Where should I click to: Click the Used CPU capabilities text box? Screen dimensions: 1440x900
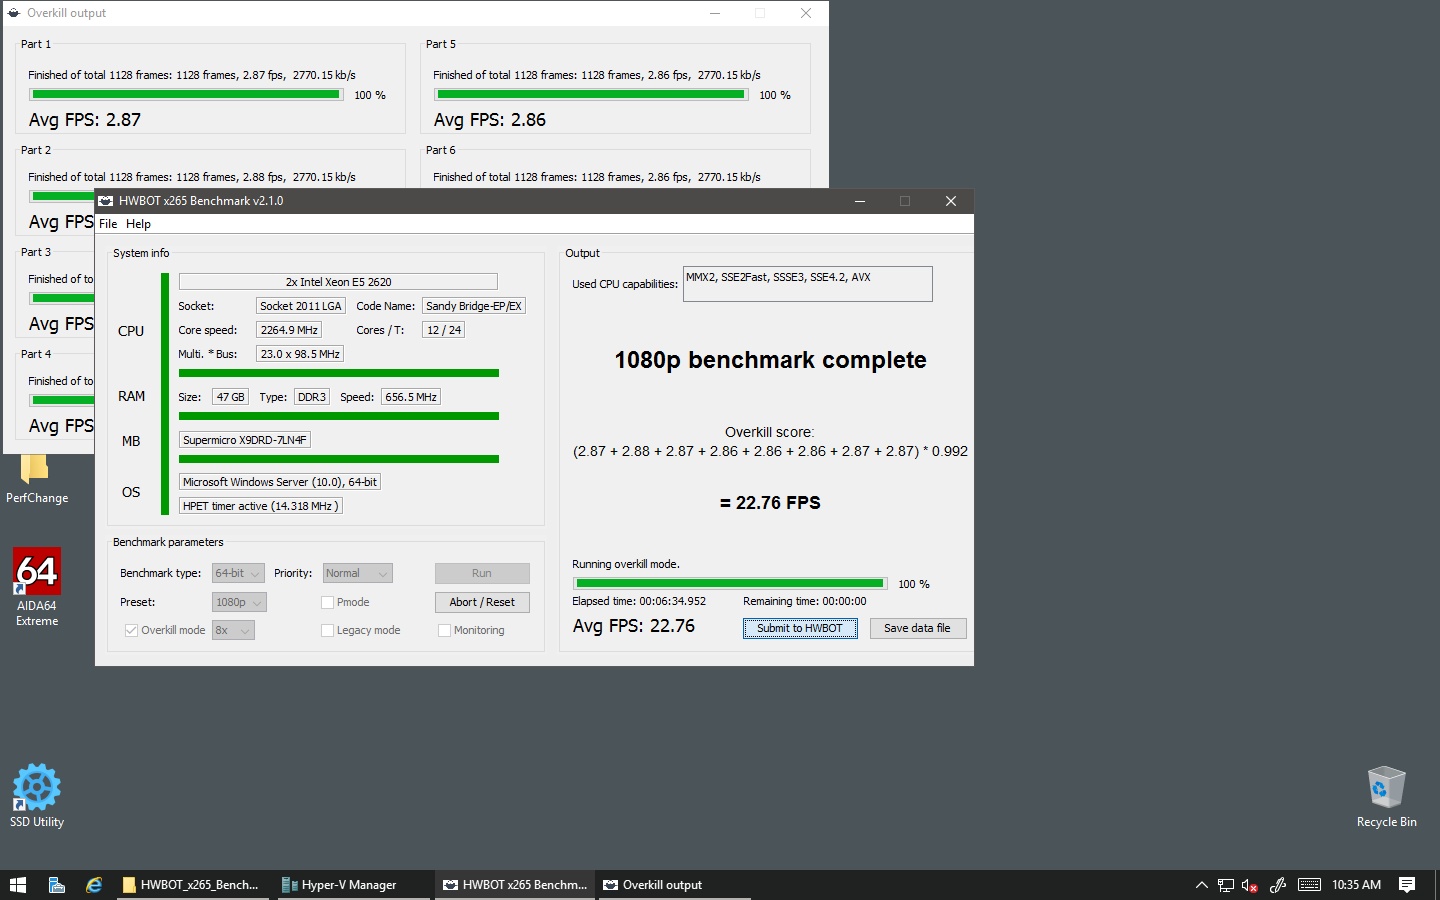[x=808, y=284]
